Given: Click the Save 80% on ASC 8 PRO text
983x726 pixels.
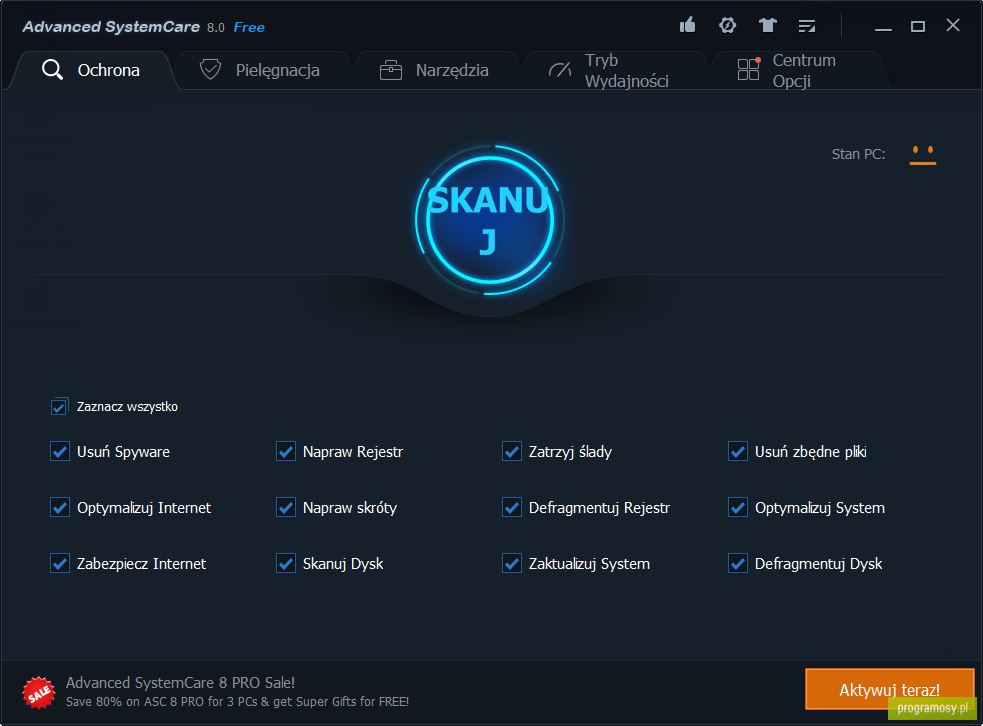Looking at the screenshot, I should pos(238,702).
